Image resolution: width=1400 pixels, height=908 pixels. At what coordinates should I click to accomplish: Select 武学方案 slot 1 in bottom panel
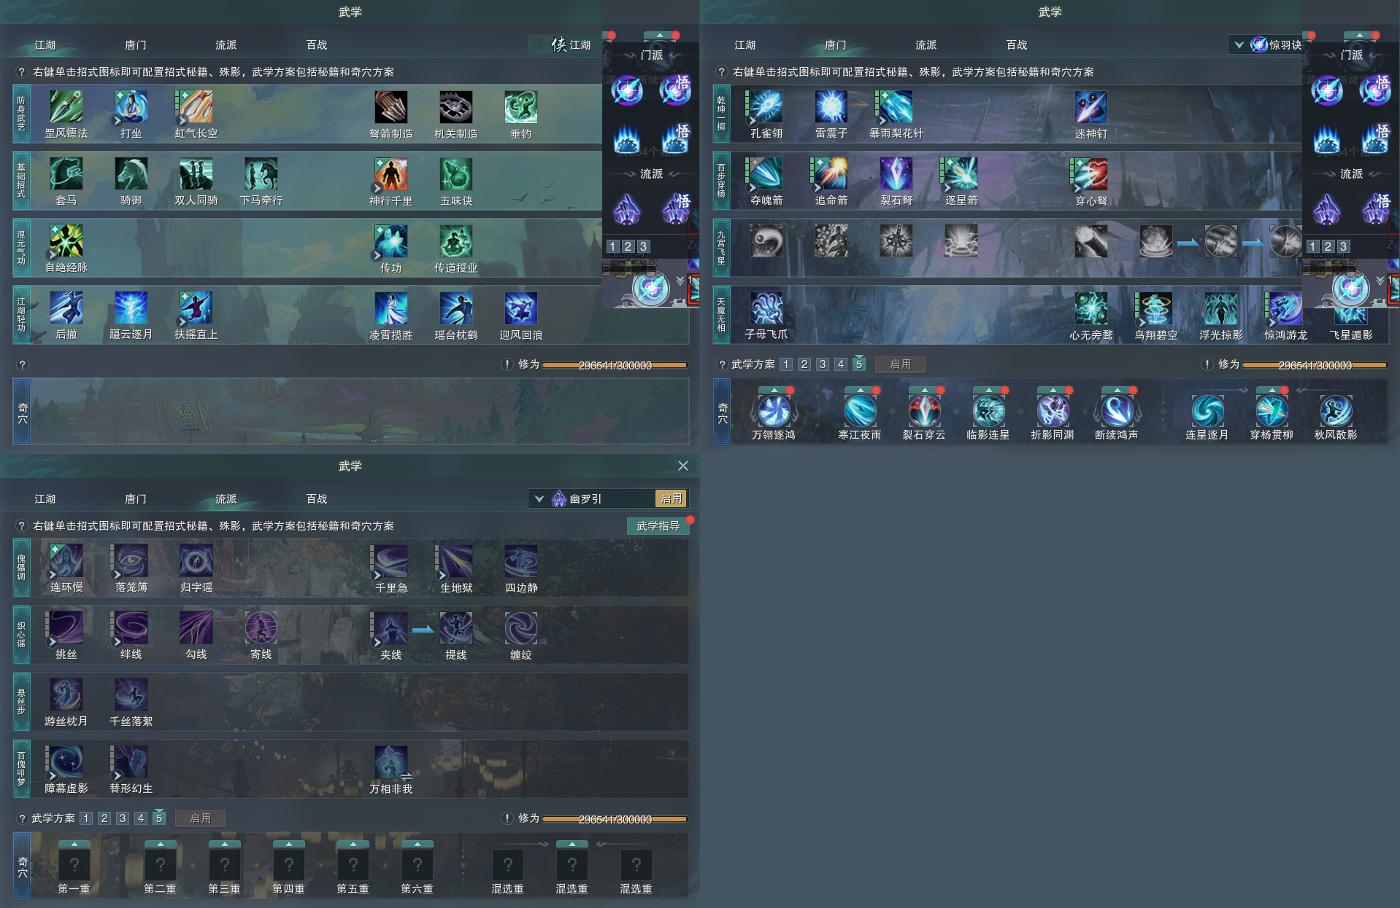point(86,818)
